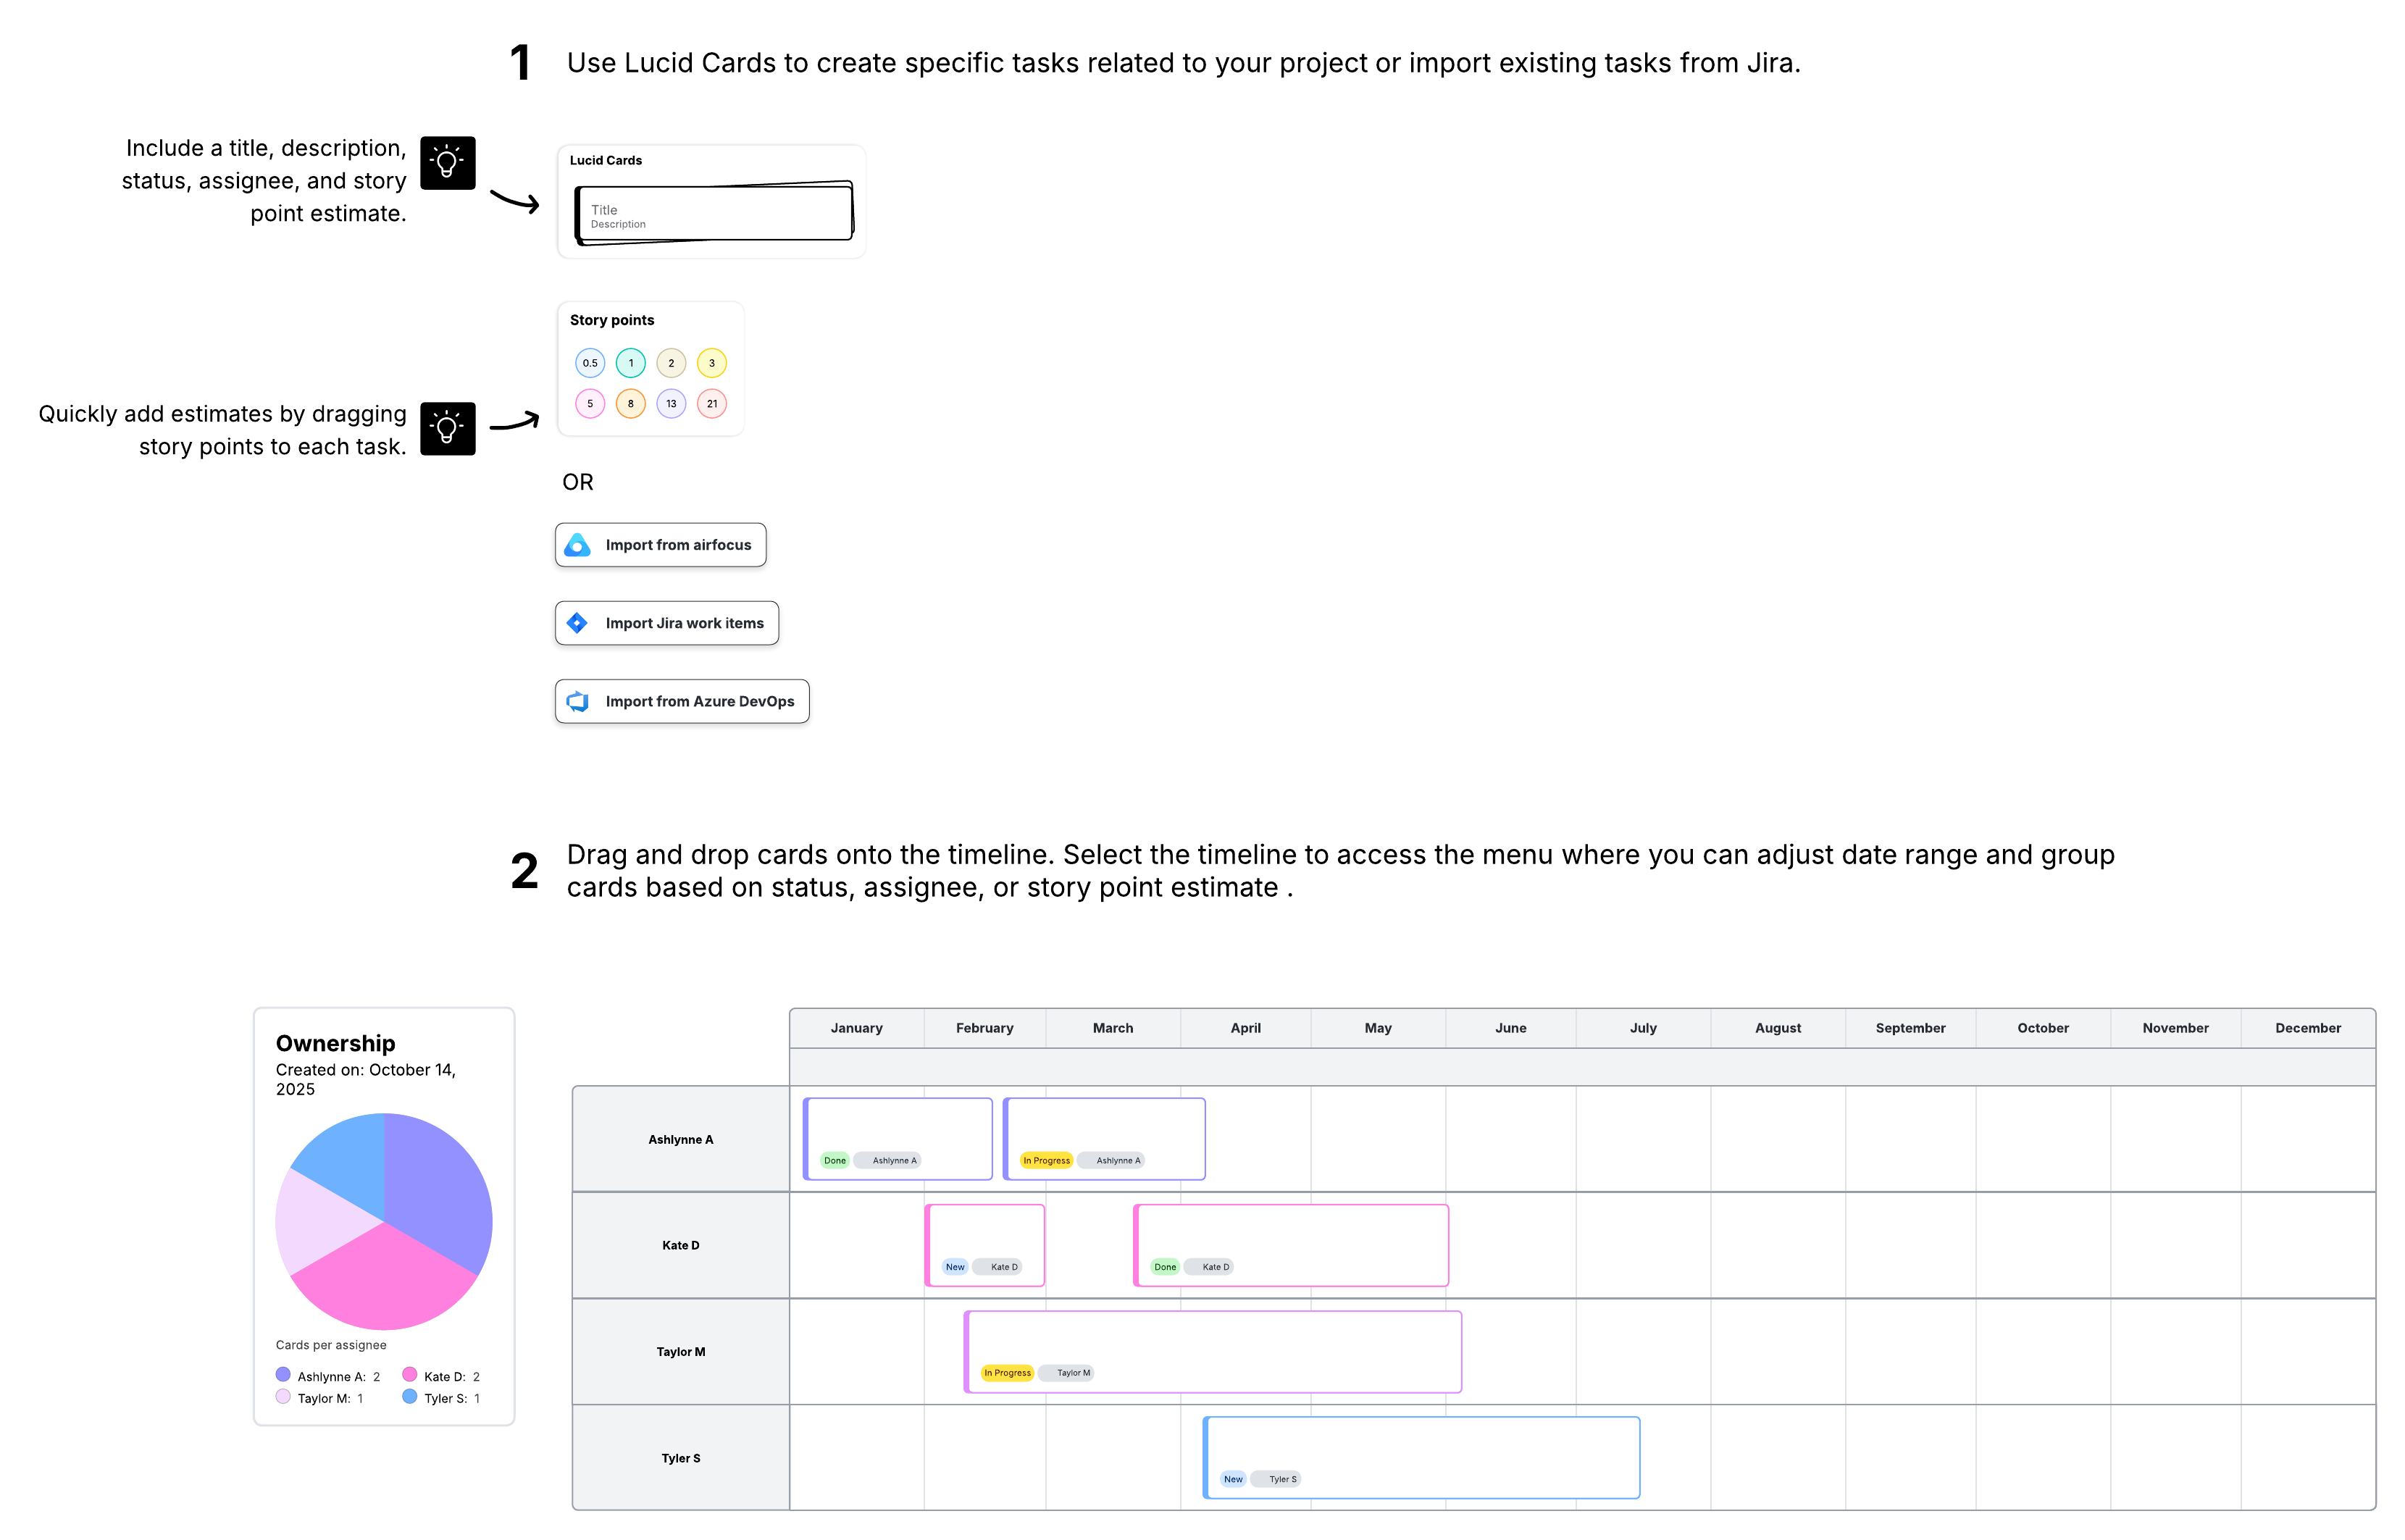Select the 13 story point estimate
The width and height of the screenshot is (2405, 1540).
click(x=671, y=403)
